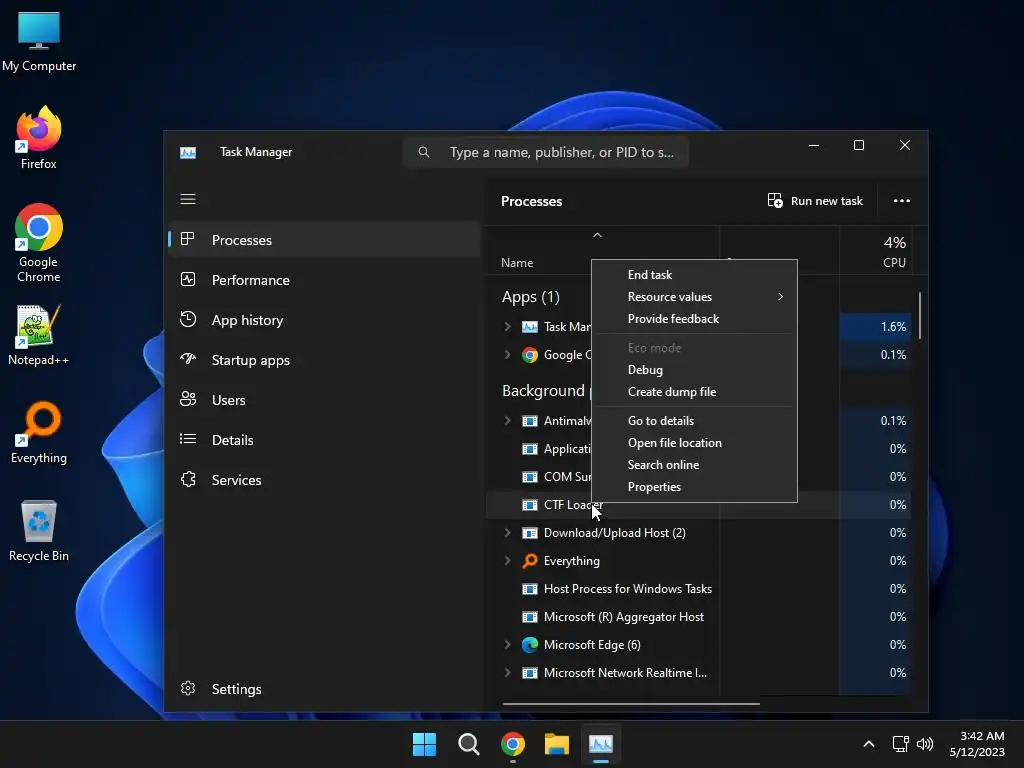This screenshot has width=1024, height=768.
Task: Open the Resource values submenu arrow
Action: pos(780,296)
